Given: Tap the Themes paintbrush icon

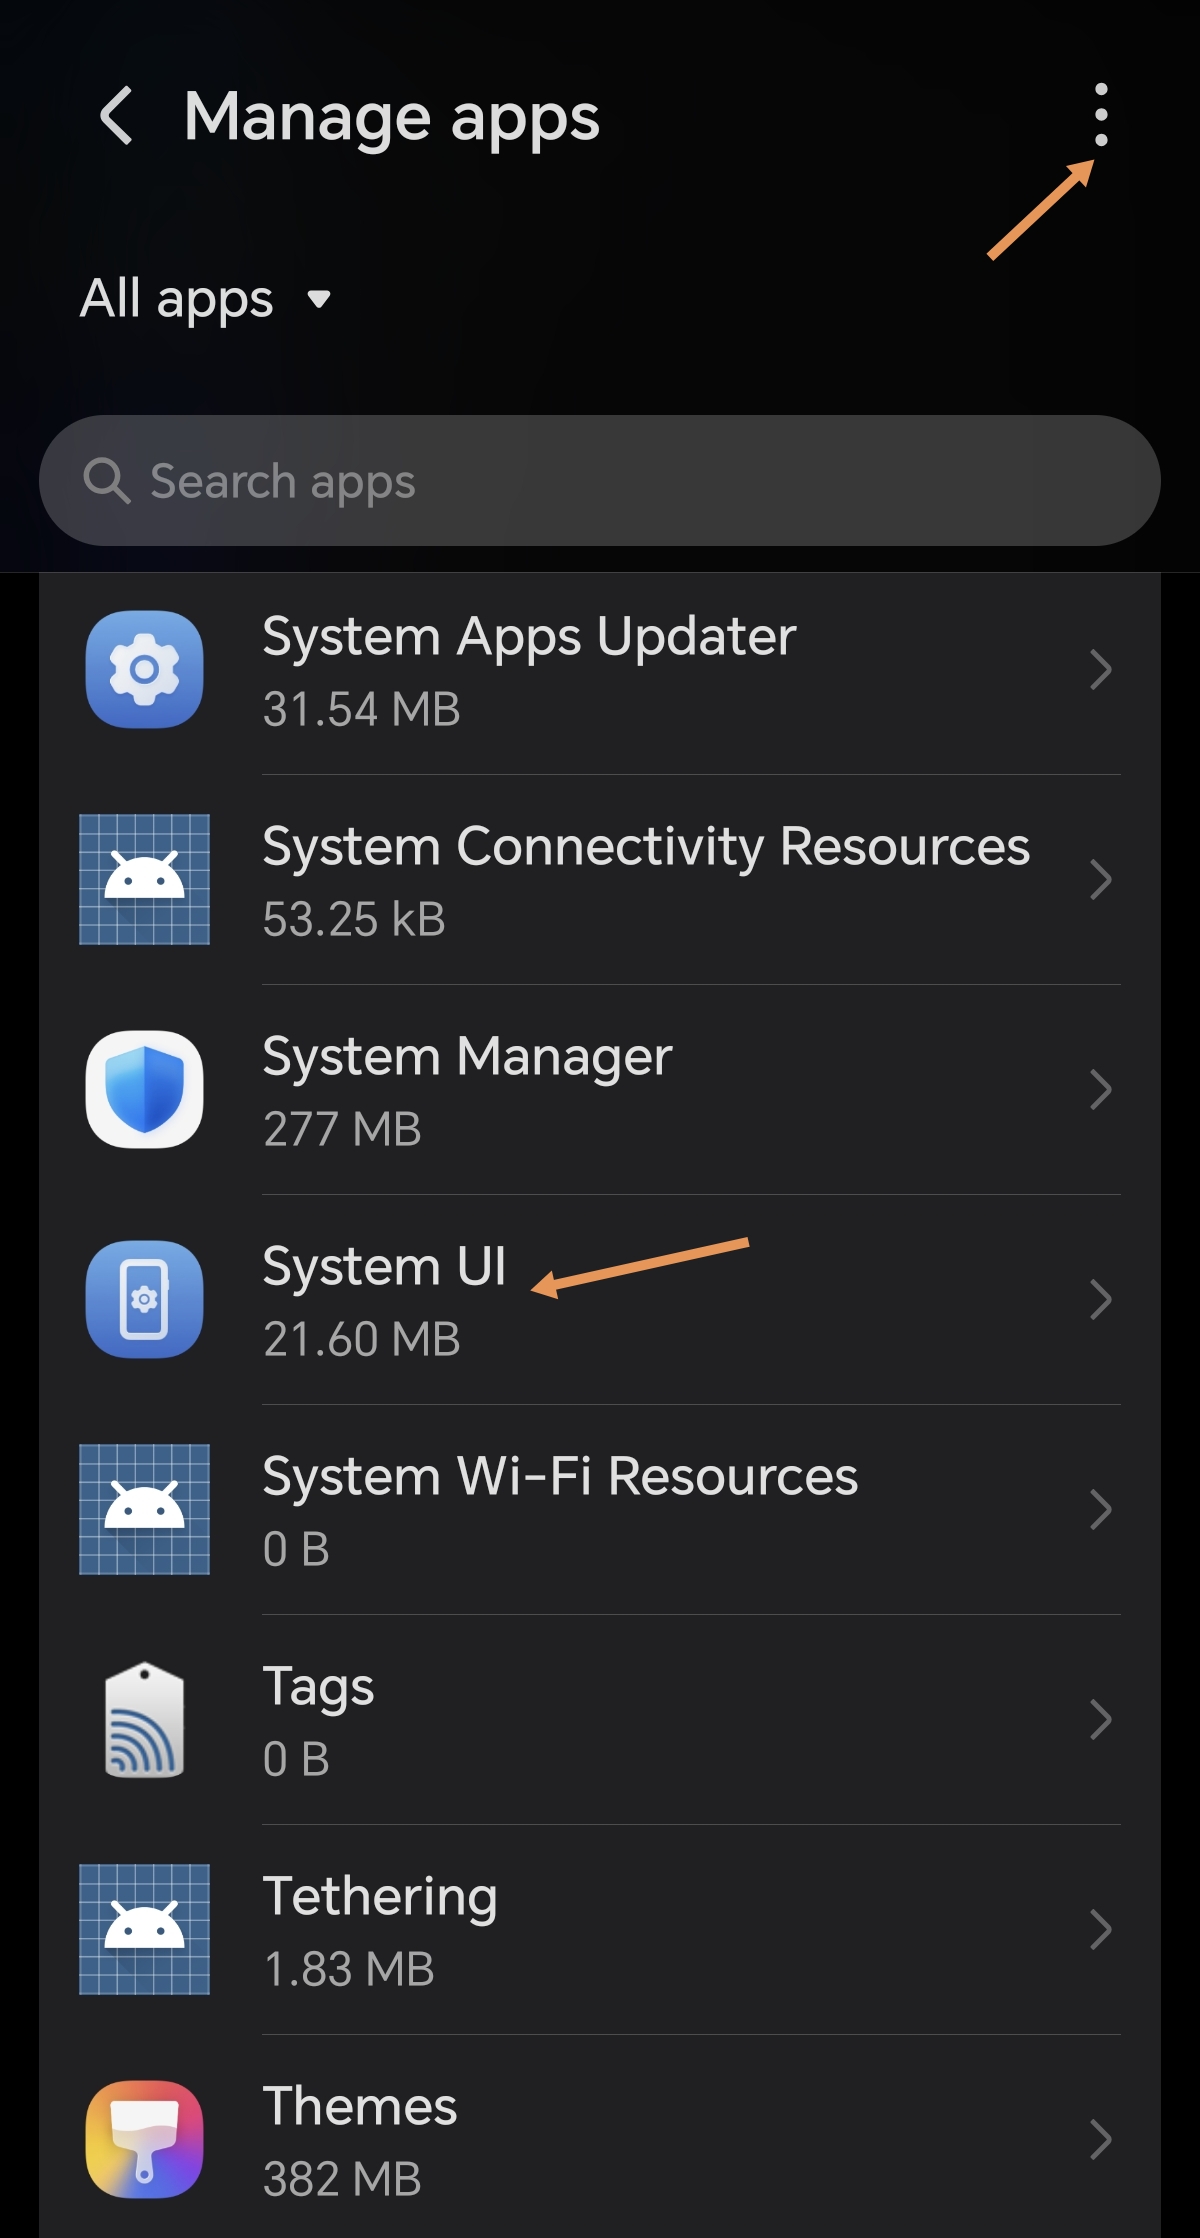Looking at the screenshot, I should [145, 2139].
